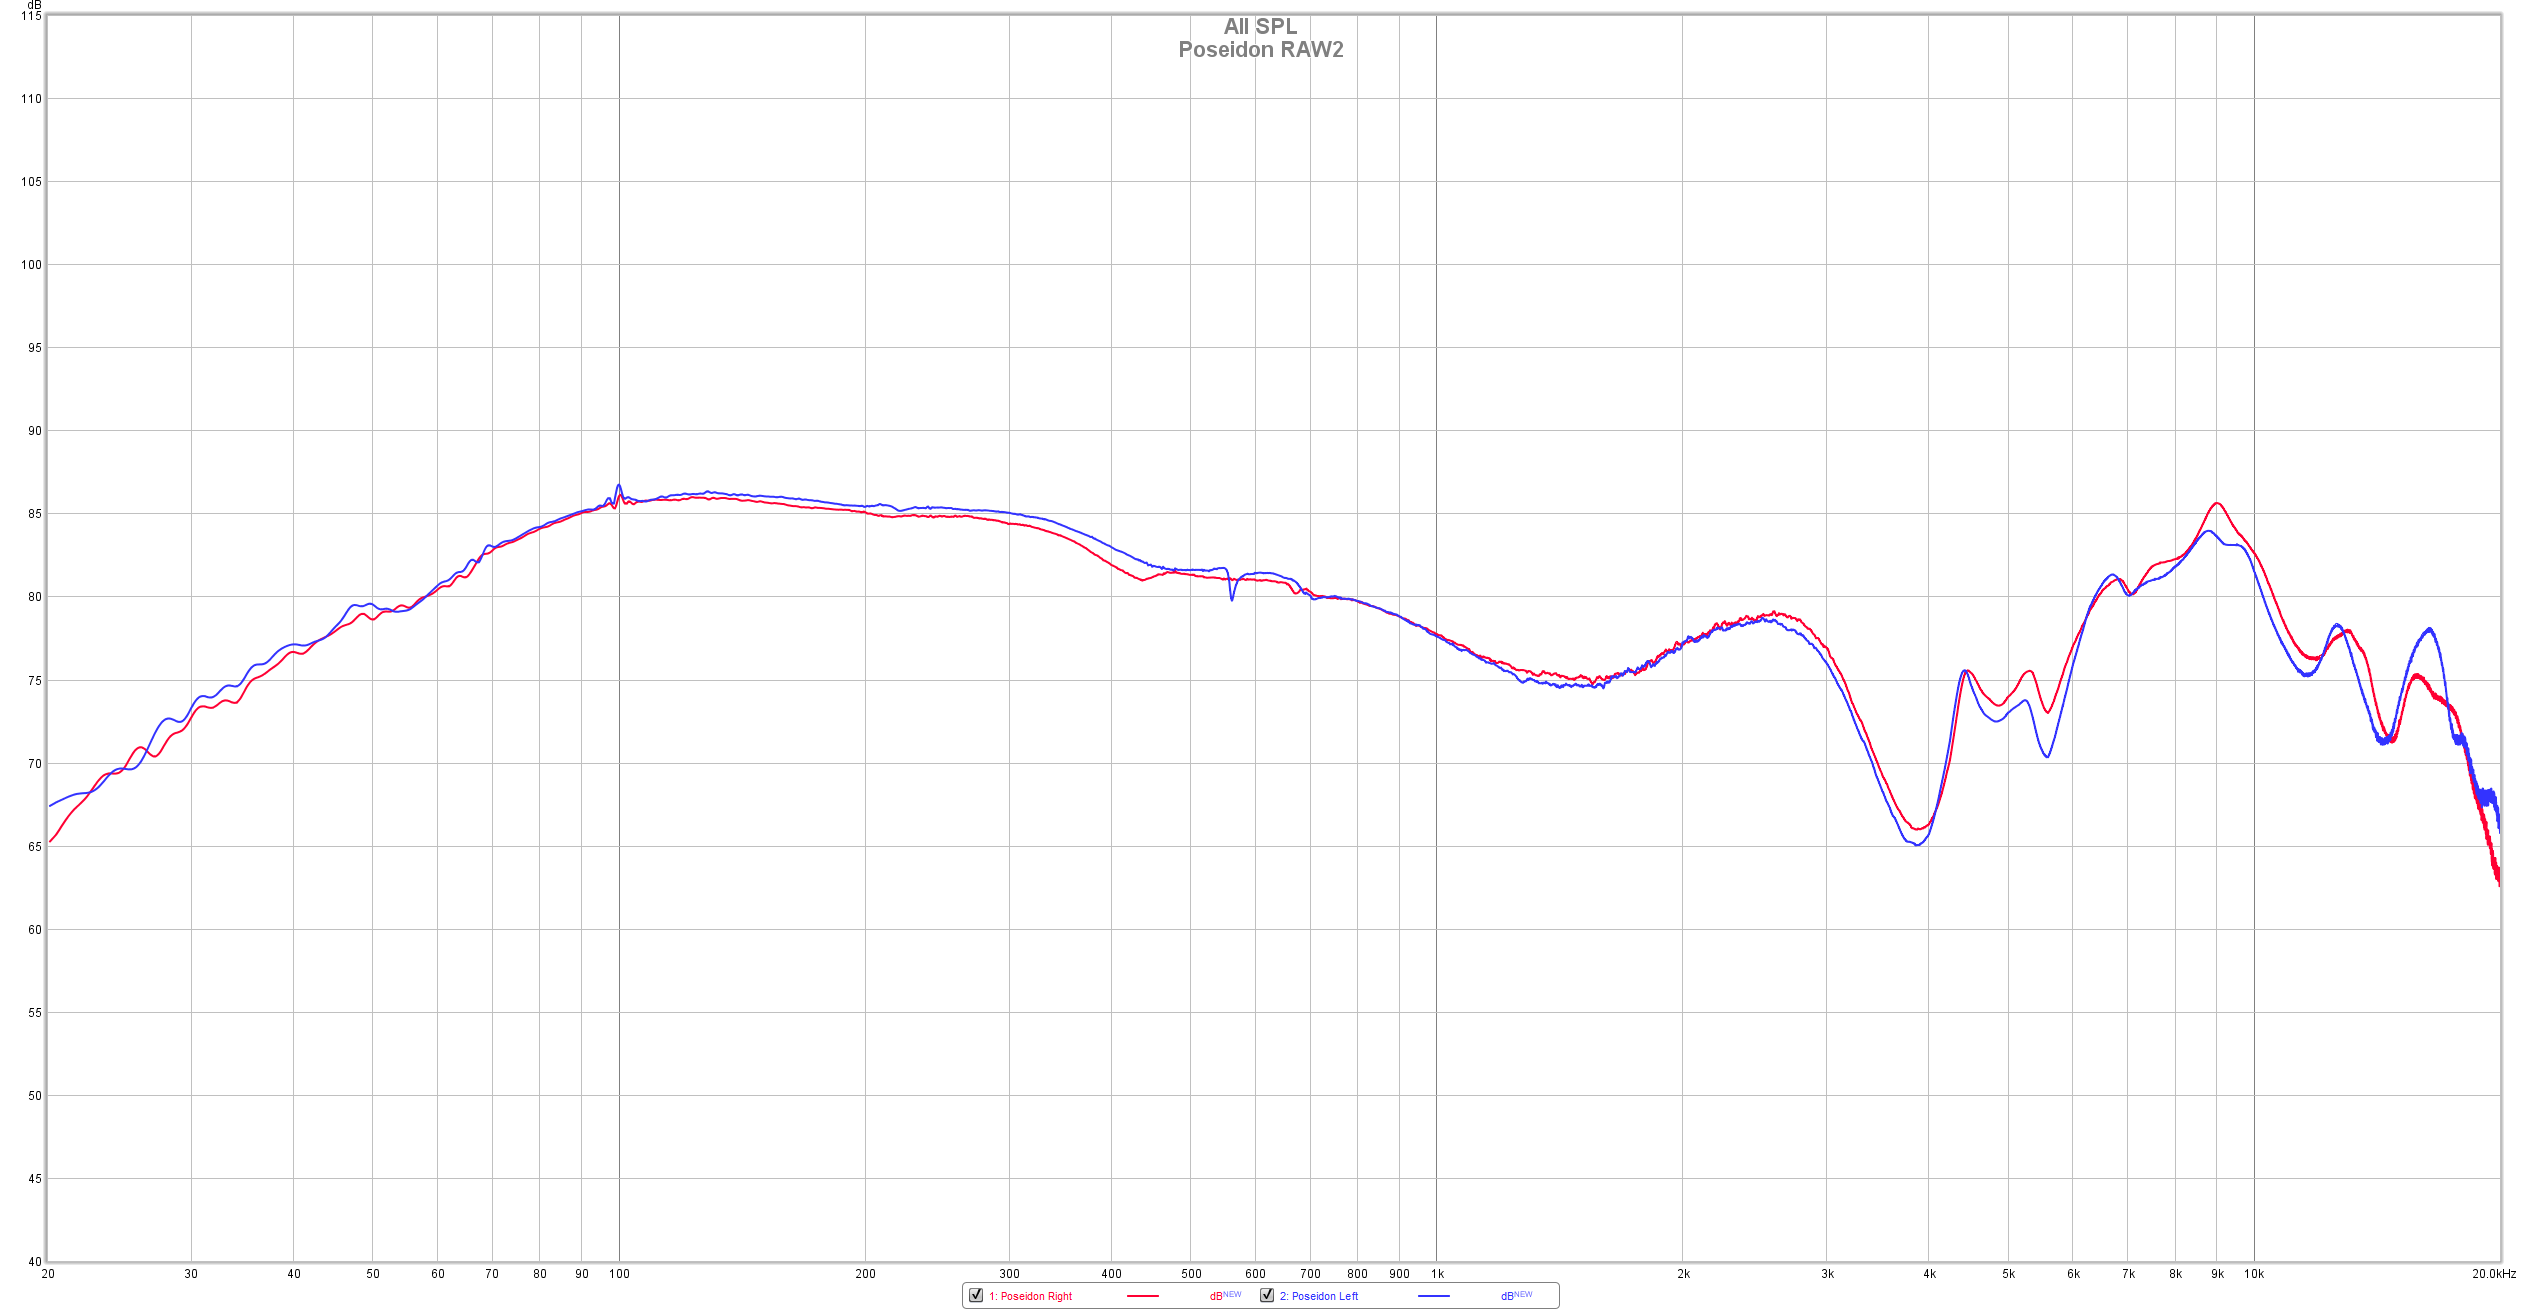Click the 20 label at the left of the frequency axis
This screenshot has height=1310, width=2523.
click(x=48, y=1274)
